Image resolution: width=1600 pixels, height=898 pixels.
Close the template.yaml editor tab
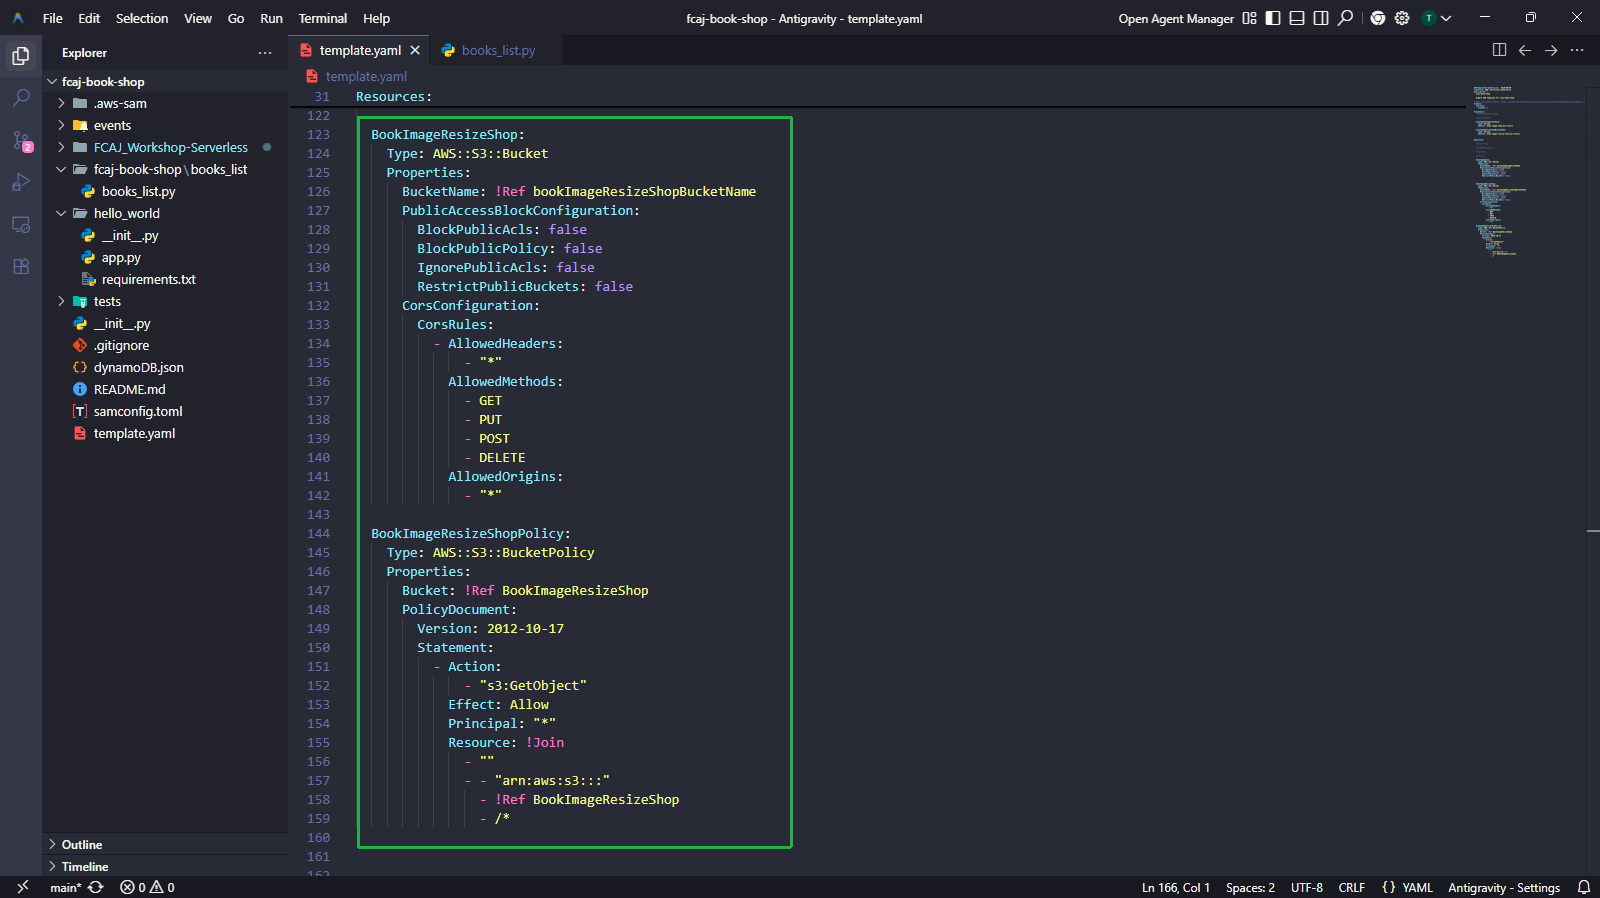pos(415,50)
